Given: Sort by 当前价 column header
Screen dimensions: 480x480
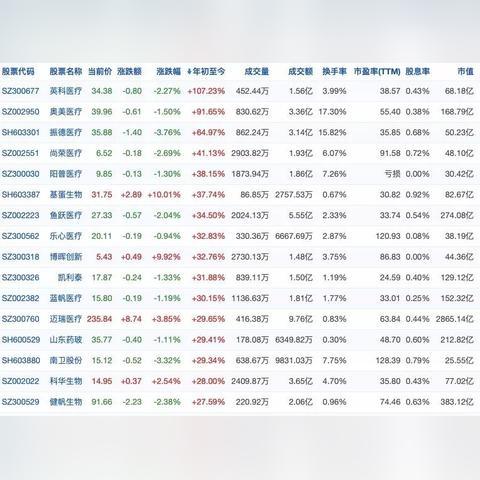Looking at the screenshot, I should click(100, 71).
